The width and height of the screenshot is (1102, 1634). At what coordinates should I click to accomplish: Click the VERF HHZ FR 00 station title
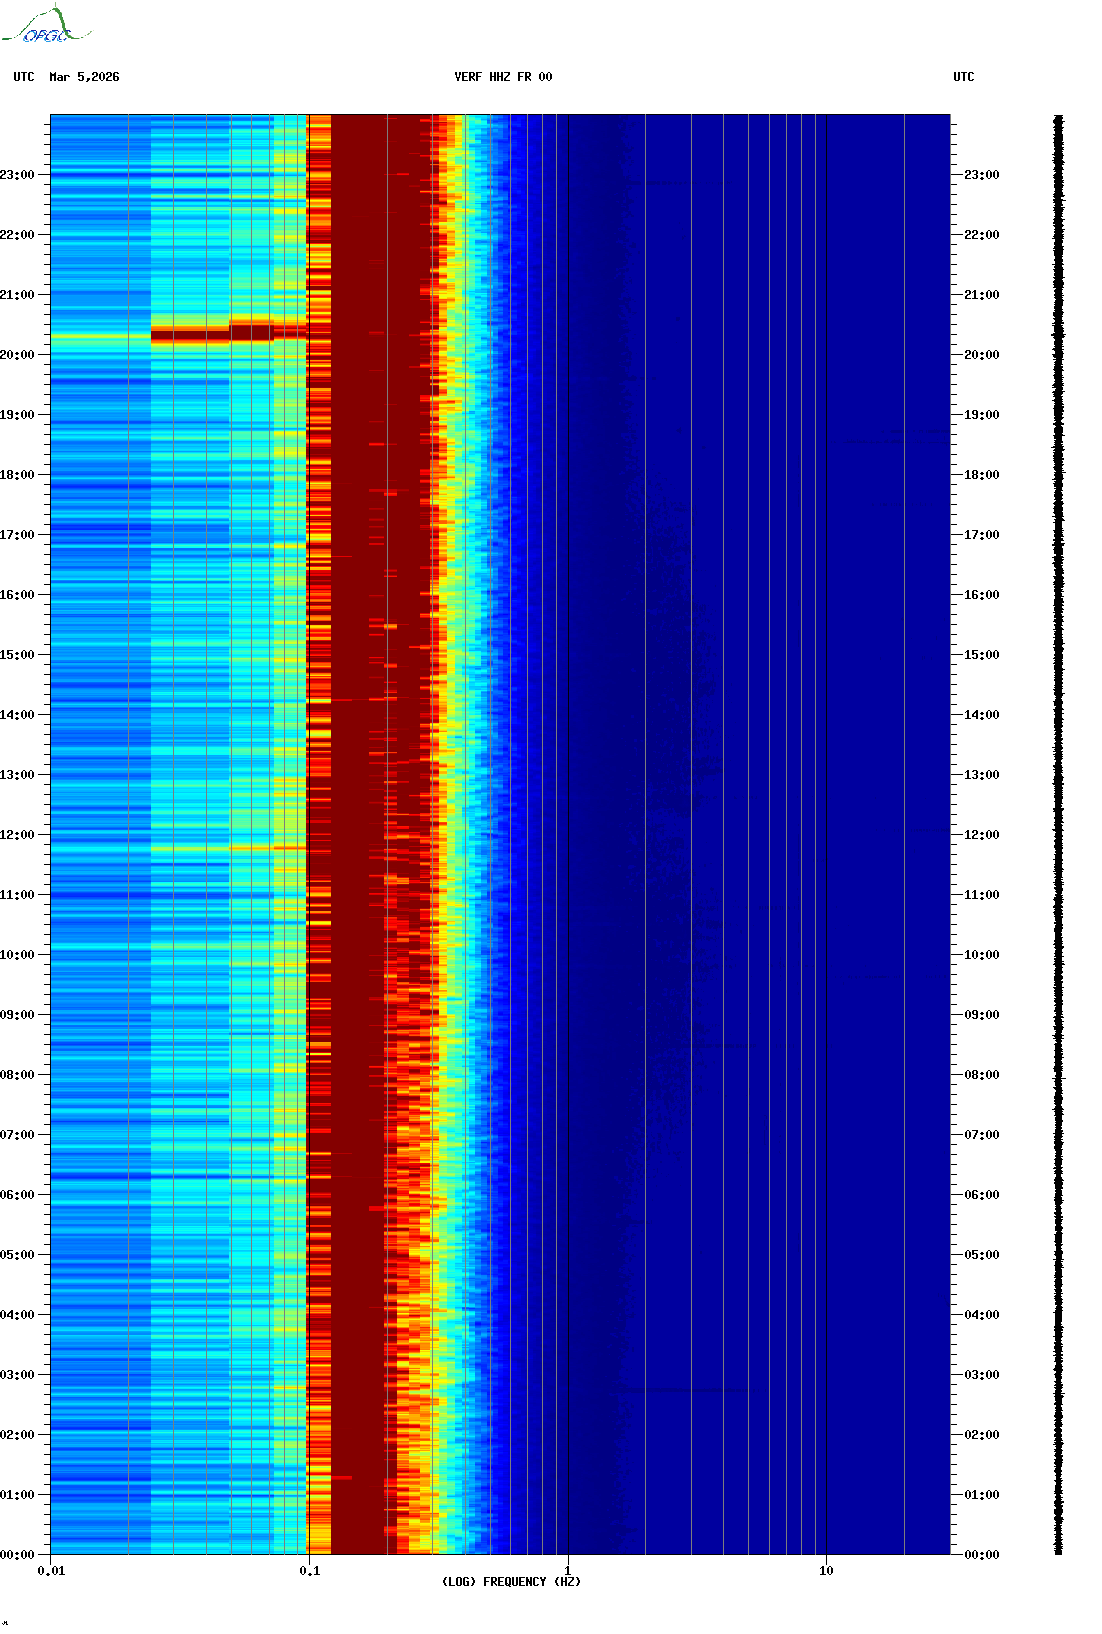(502, 77)
